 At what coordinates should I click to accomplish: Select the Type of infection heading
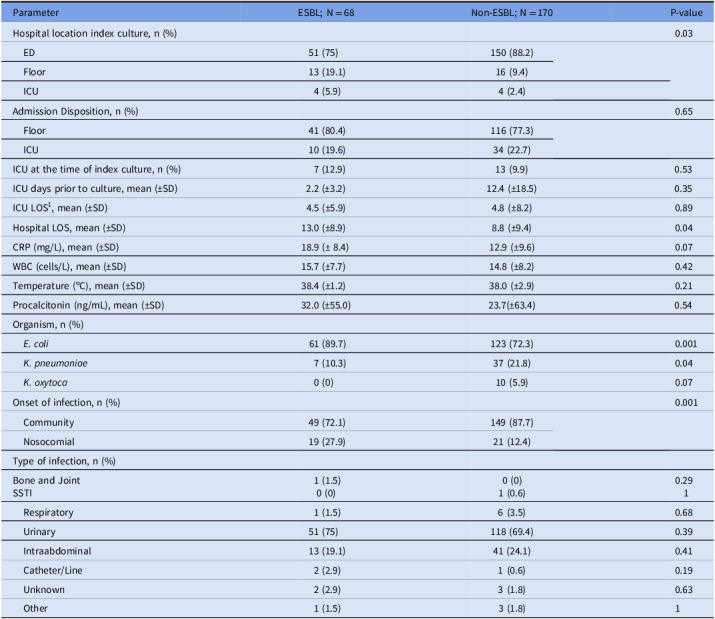coord(64,461)
